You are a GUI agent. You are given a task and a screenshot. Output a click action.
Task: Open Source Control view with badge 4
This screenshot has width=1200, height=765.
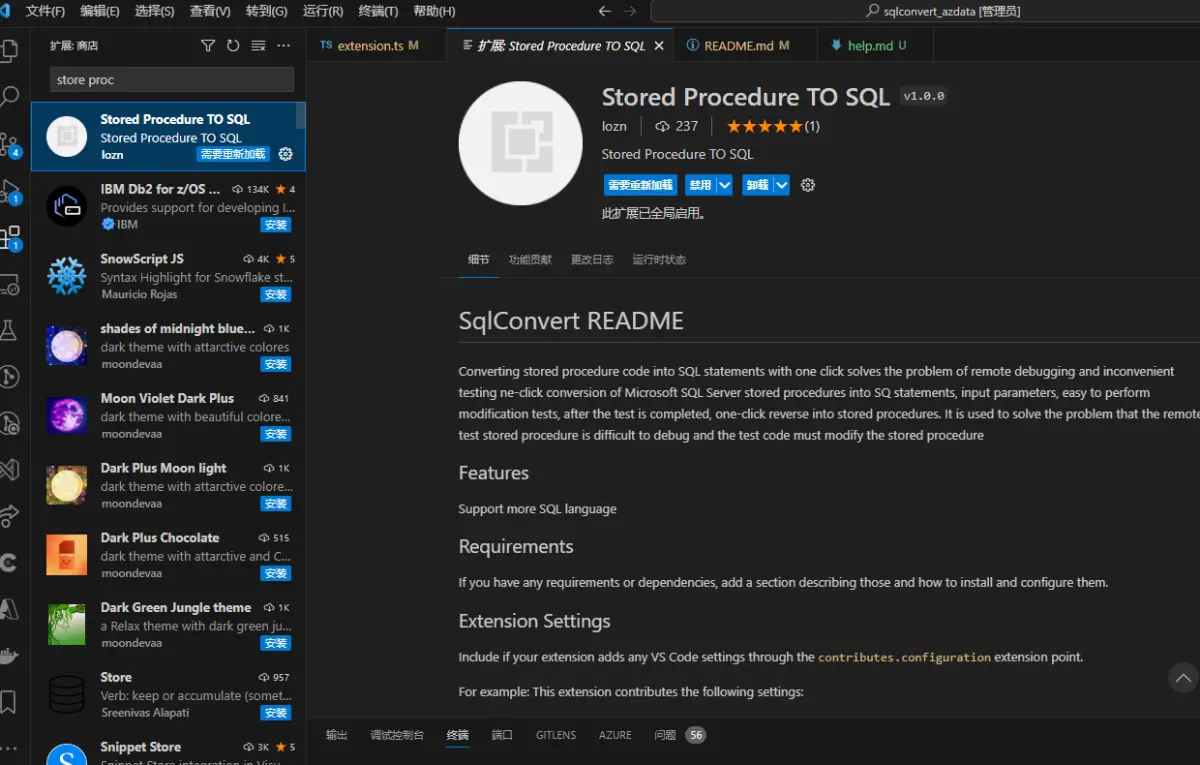(x=9, y=144)
